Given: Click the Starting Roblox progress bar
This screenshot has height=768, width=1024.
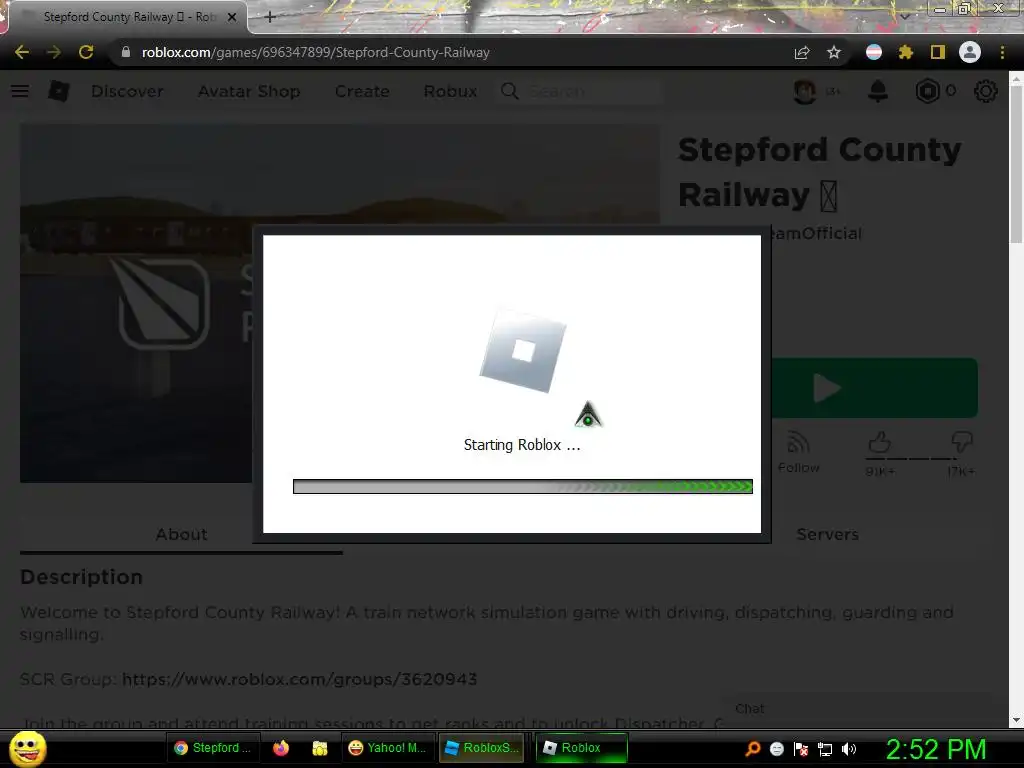Looking at the screenshot, I should [522, 487].
